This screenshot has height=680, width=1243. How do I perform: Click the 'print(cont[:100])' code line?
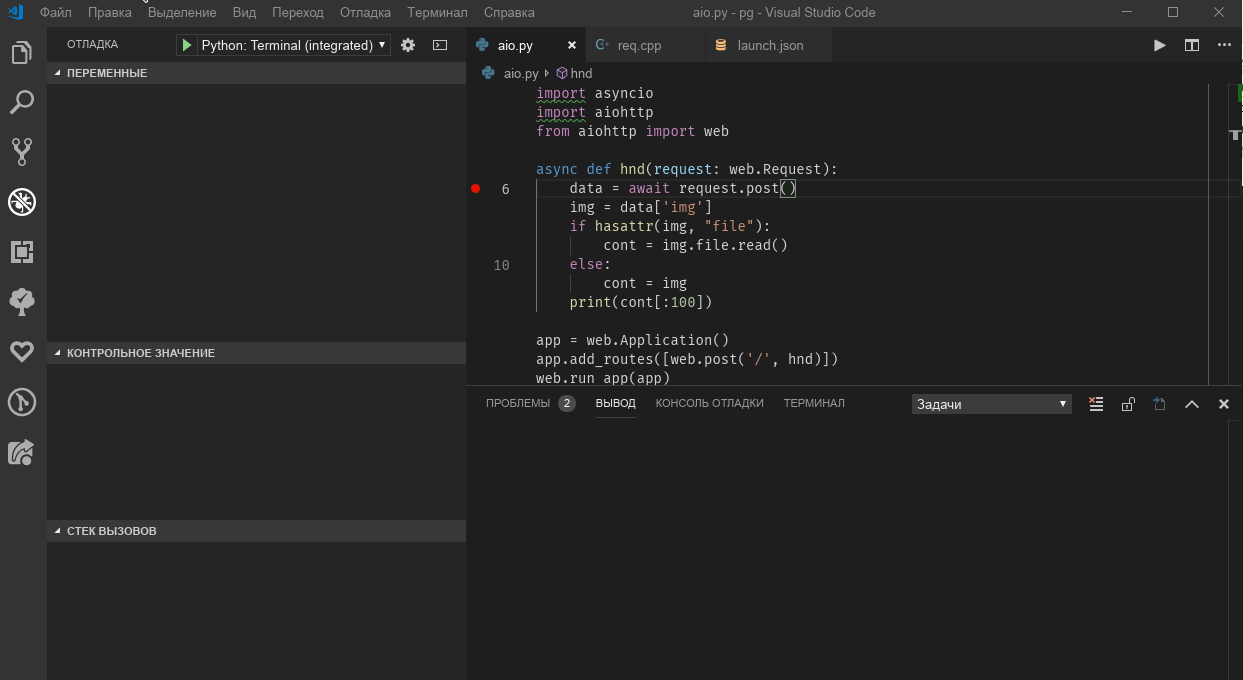click(641, 302)
